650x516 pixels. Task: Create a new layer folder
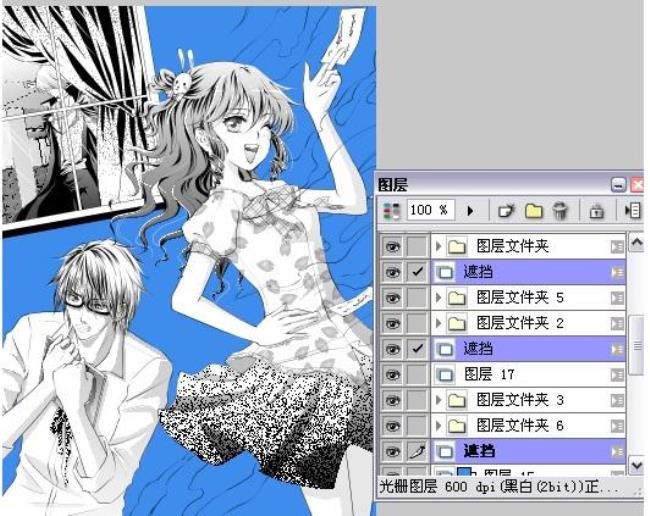534,211
